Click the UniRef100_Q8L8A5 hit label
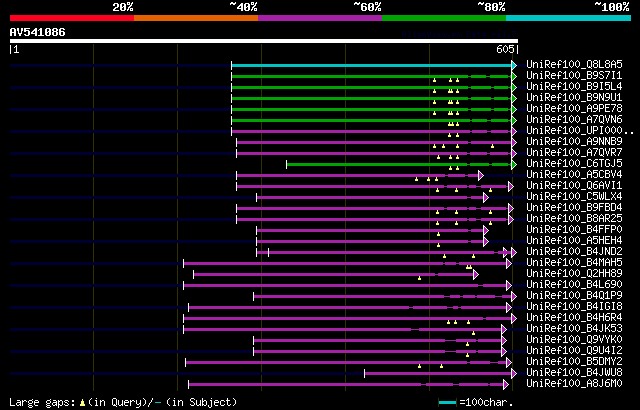This screenshot has width=640, height=410. point(574,64)
